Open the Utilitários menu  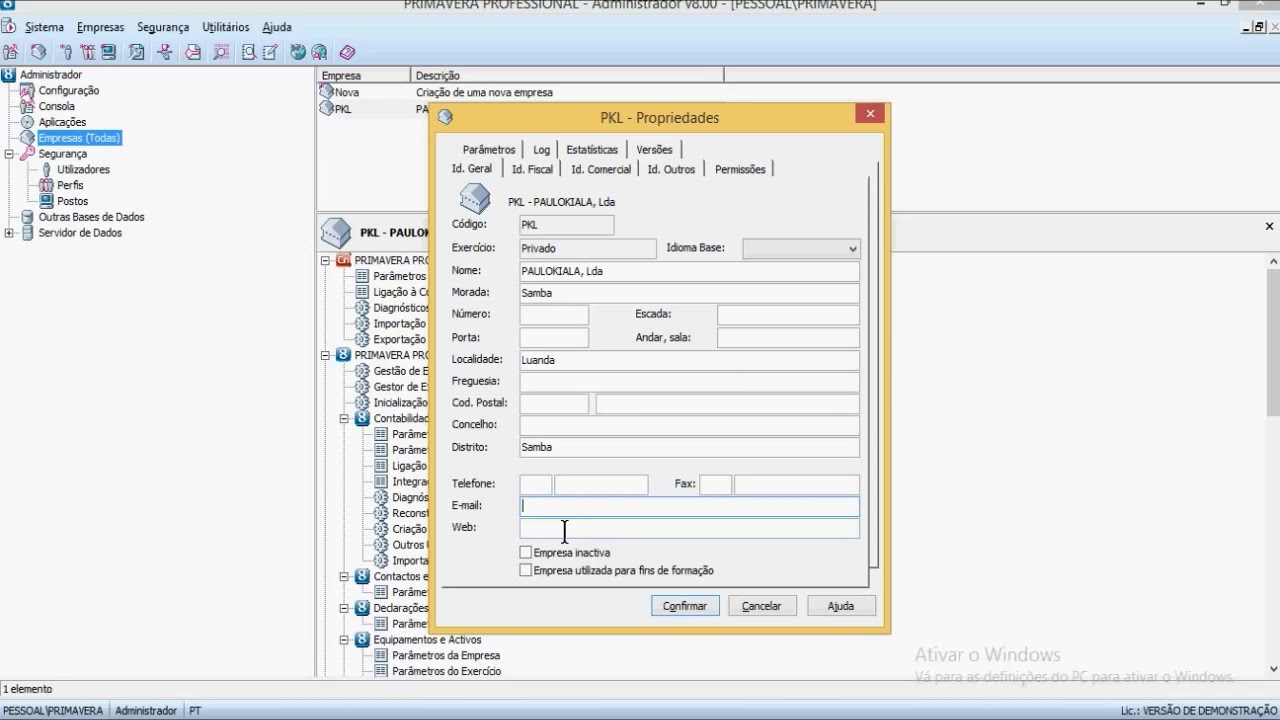point(226,27)
